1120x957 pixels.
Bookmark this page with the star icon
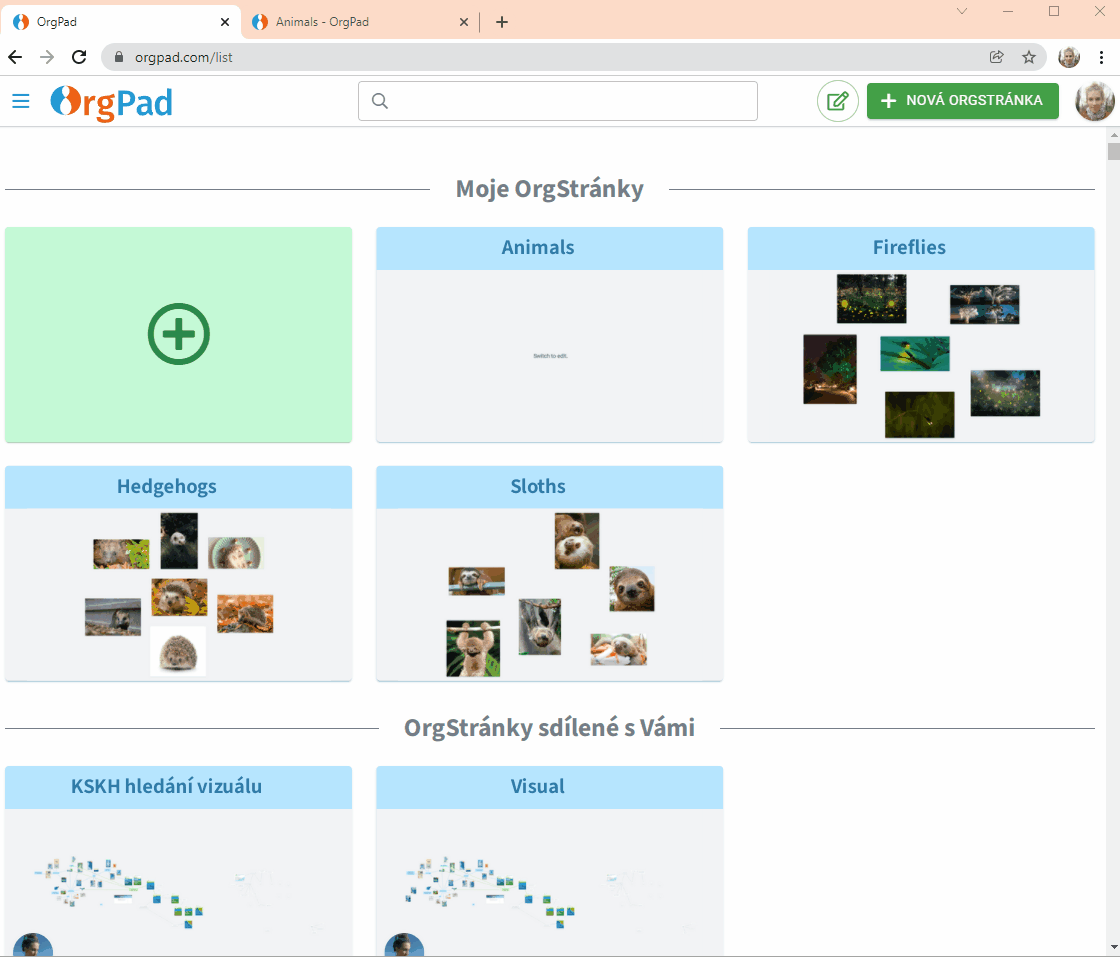click(1028, 57)
